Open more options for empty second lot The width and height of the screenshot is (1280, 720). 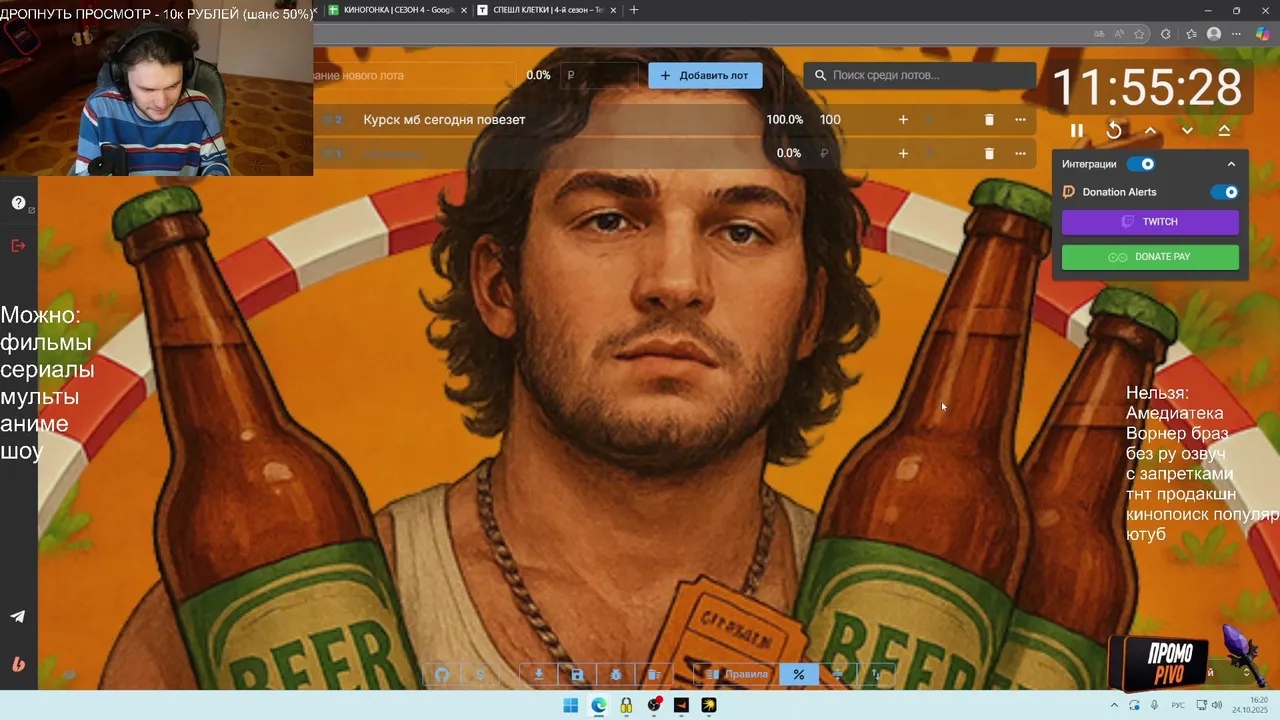click(x=1020, y=153)
